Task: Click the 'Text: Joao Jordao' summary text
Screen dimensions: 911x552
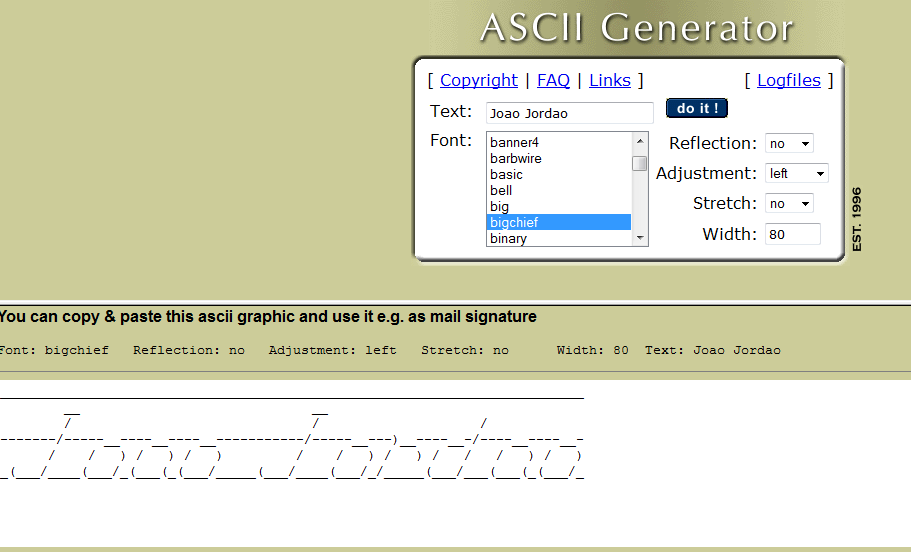Action: click(712, 350)
